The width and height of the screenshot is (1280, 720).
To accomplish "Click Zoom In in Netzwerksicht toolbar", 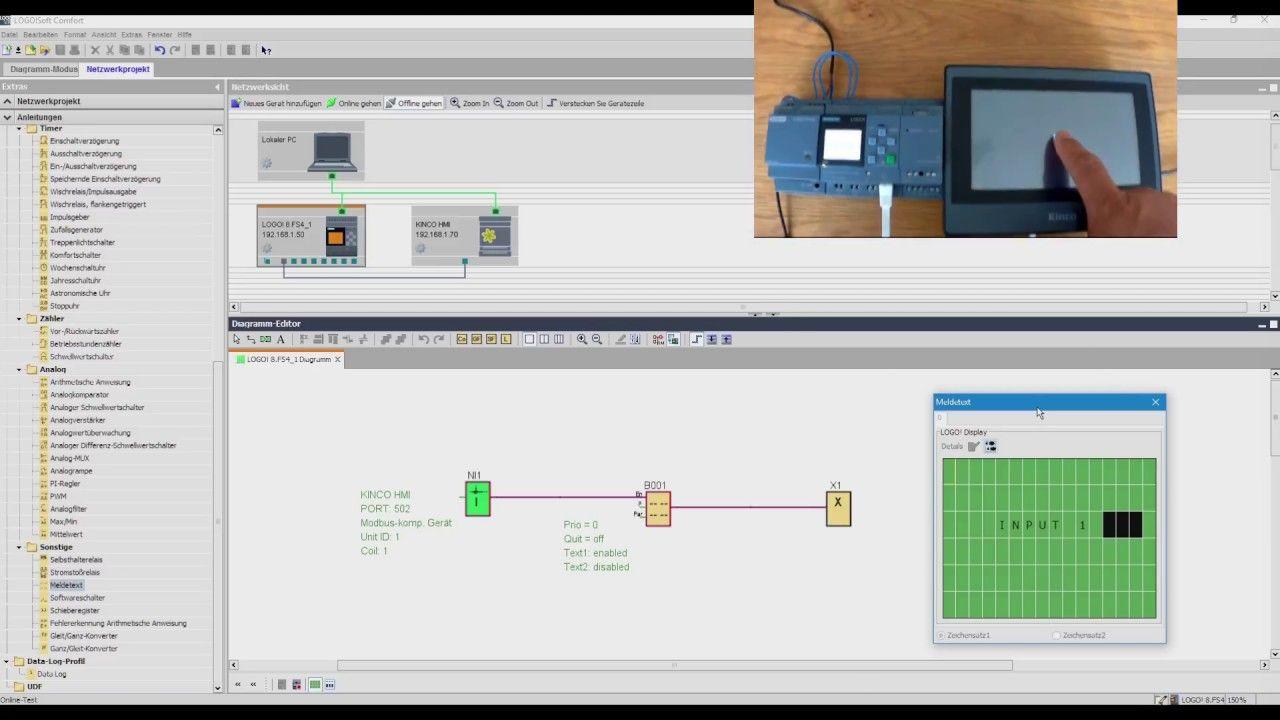I will tap(470, 103).
